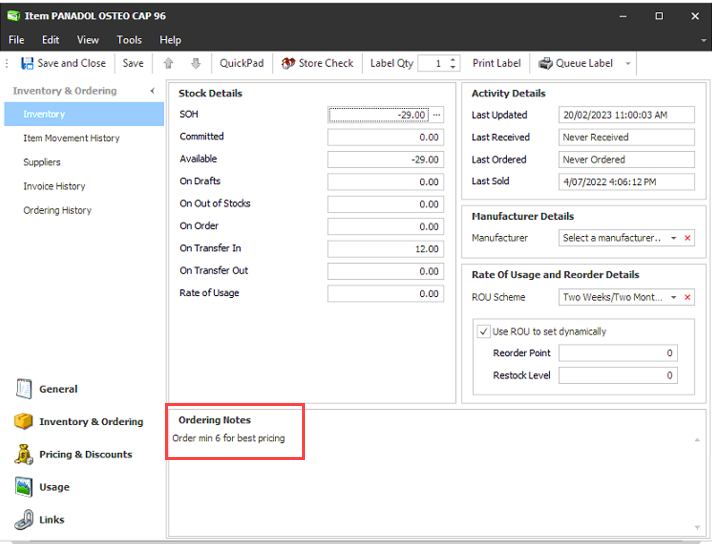Open the ROU Scheme dropdown

click(x=674, y=297)
